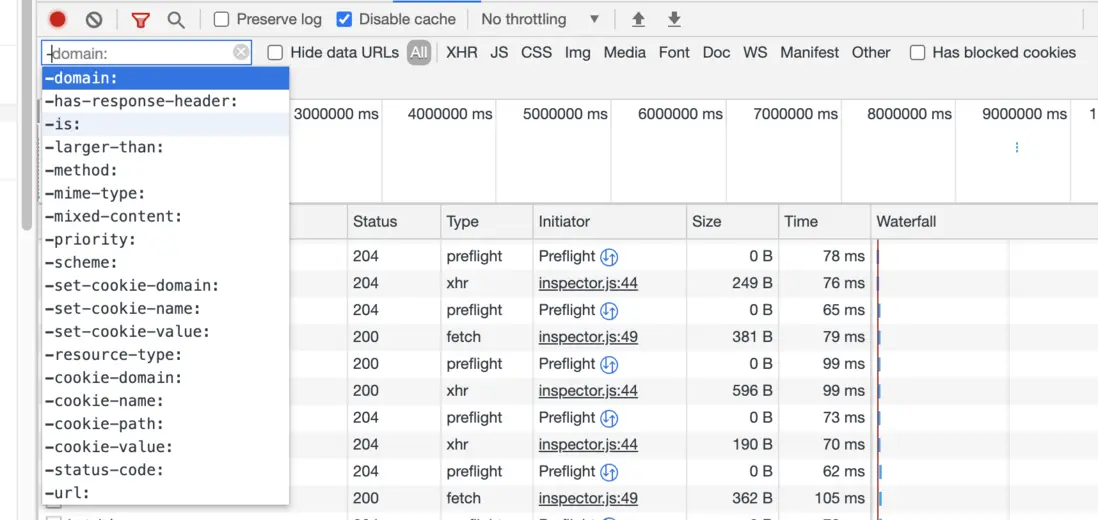Check Hide data URLs

tap(275, 52)
